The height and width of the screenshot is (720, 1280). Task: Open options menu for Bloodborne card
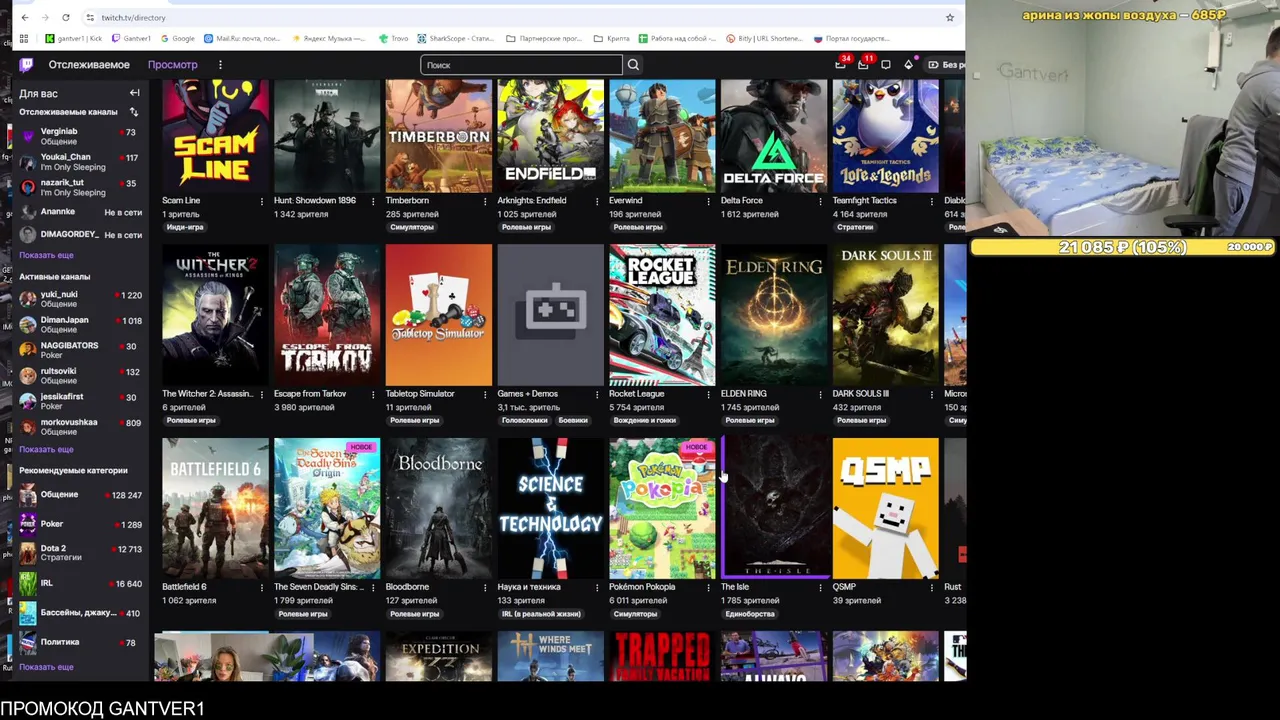tap(485, 587)
